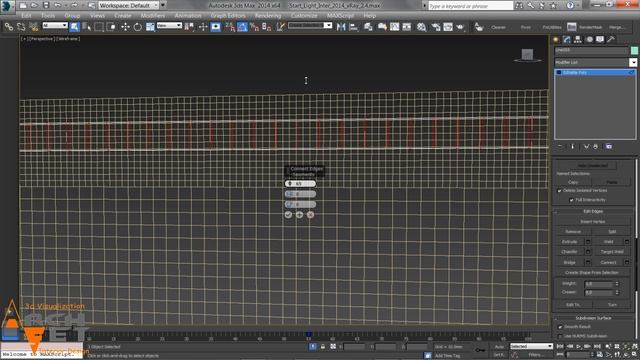Open the named selection sets dropdown
Image resolution: width=640 pixels, height=360 pixels.
pyautogui.click(x=310, y=25)
